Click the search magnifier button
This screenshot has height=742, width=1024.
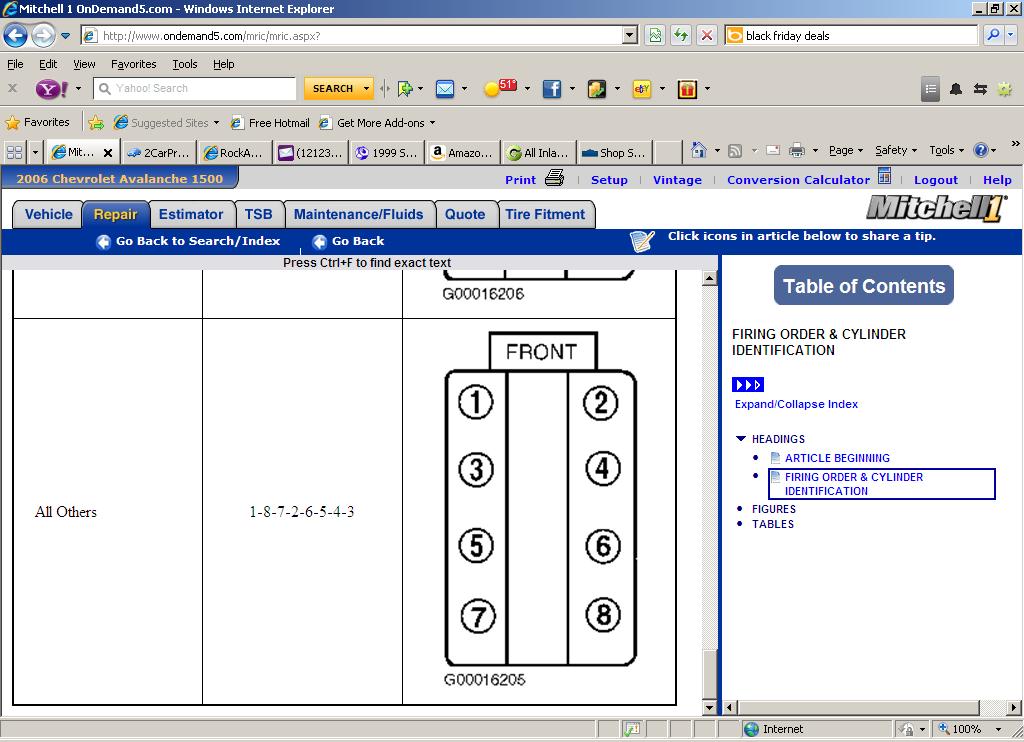[x=993, y=35]
